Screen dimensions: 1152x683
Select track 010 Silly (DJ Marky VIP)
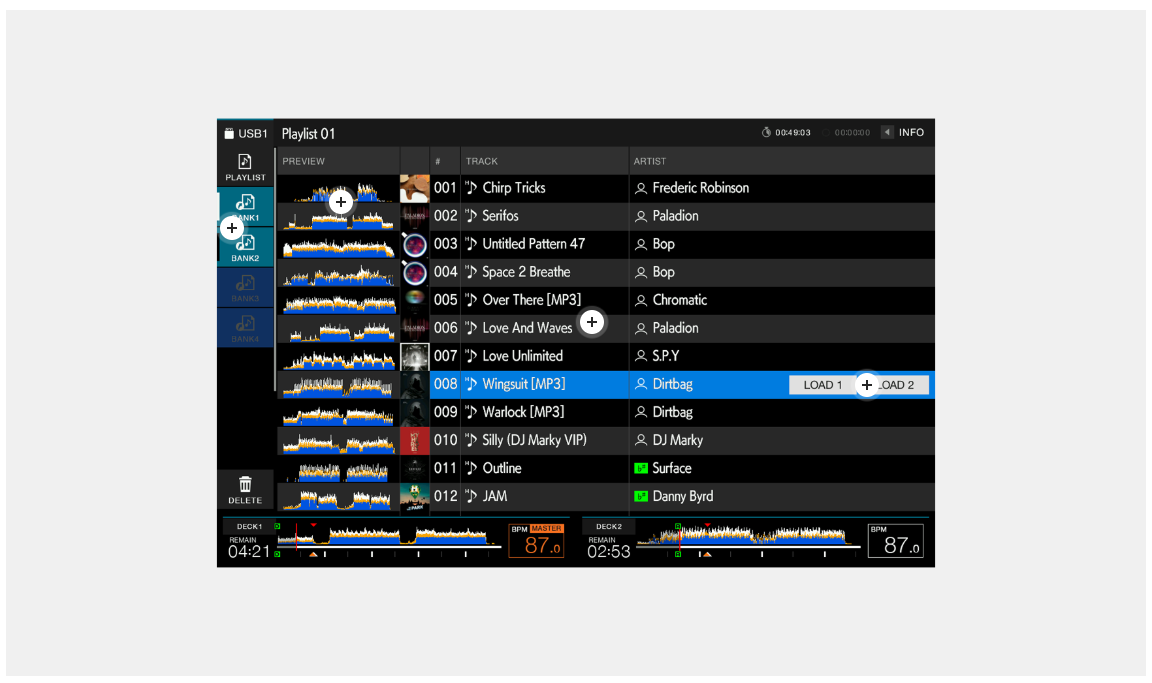click(x=534, y=440)
